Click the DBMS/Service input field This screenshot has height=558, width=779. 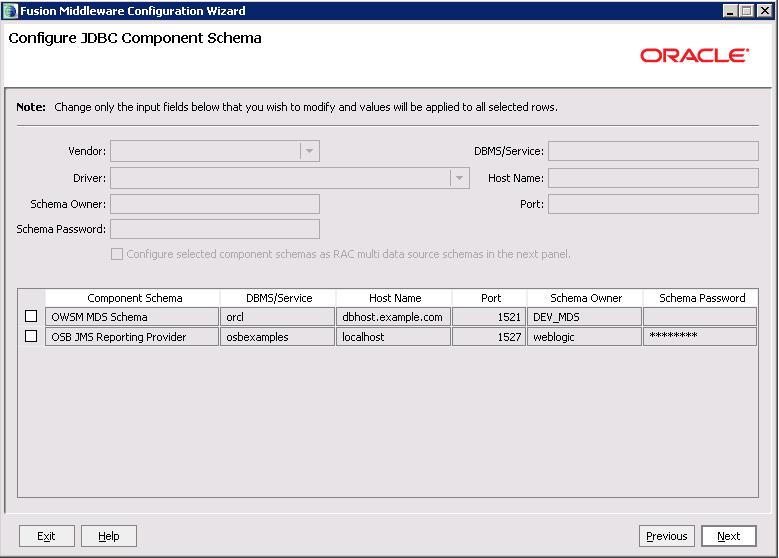tap(653, 151)
